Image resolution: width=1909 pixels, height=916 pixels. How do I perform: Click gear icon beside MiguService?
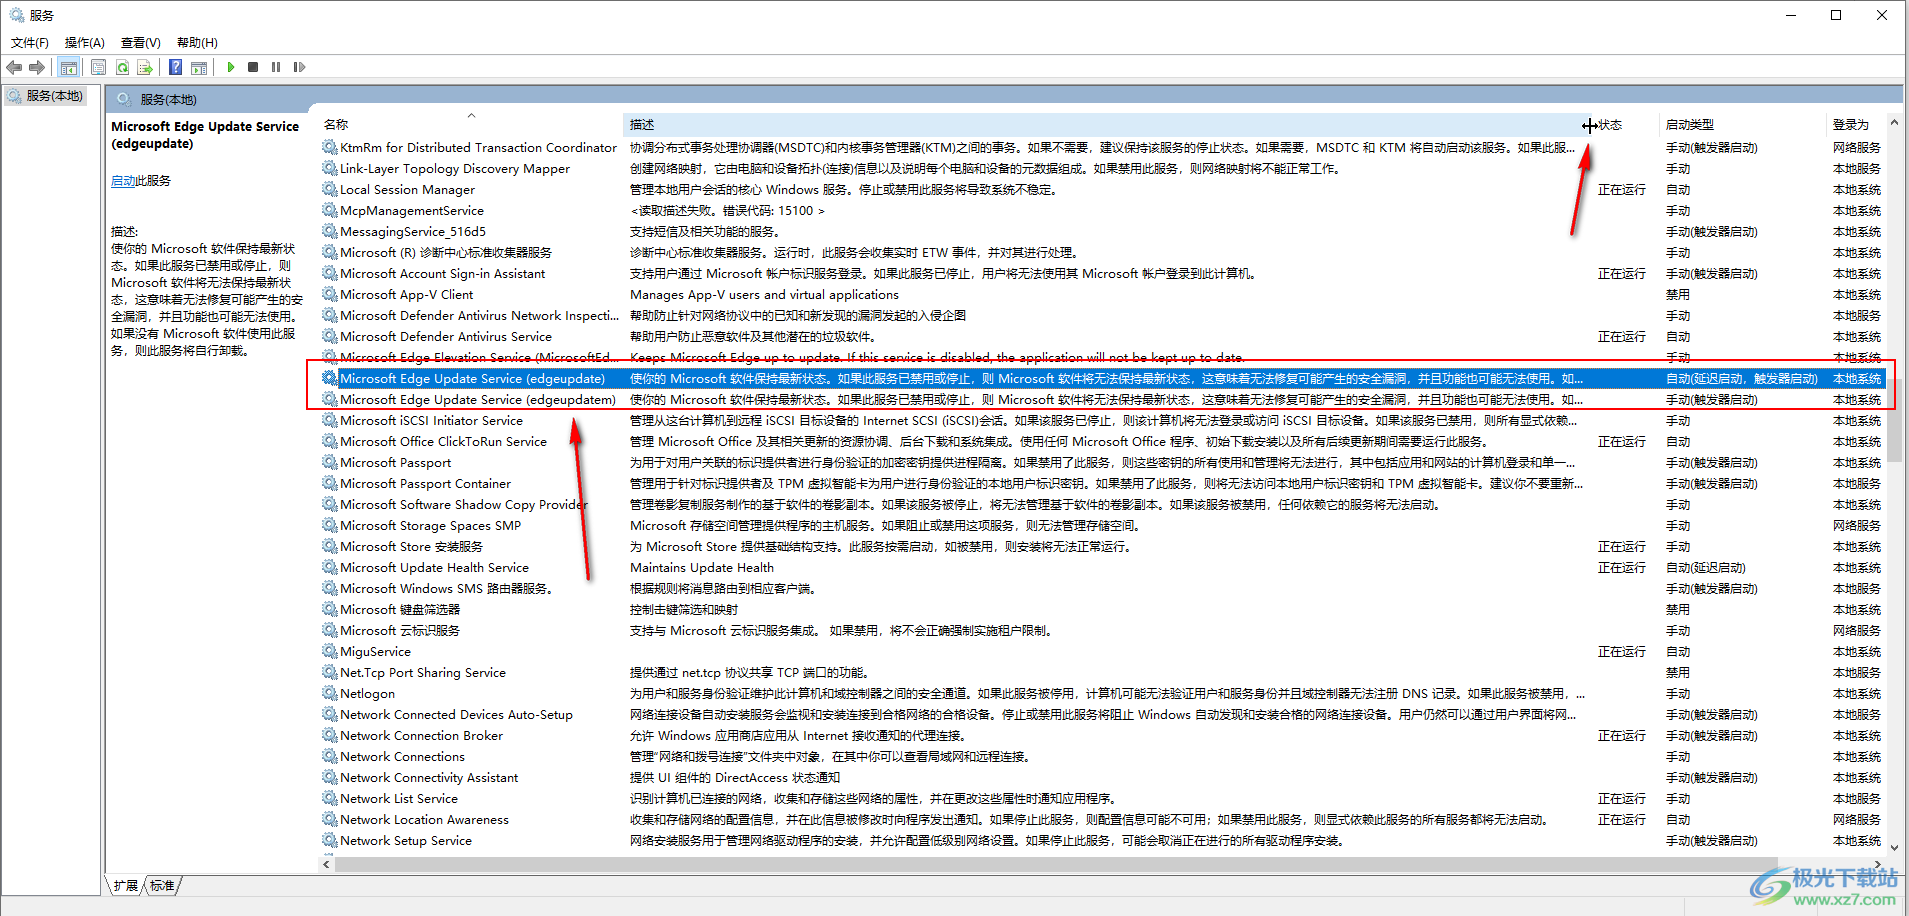329,651
